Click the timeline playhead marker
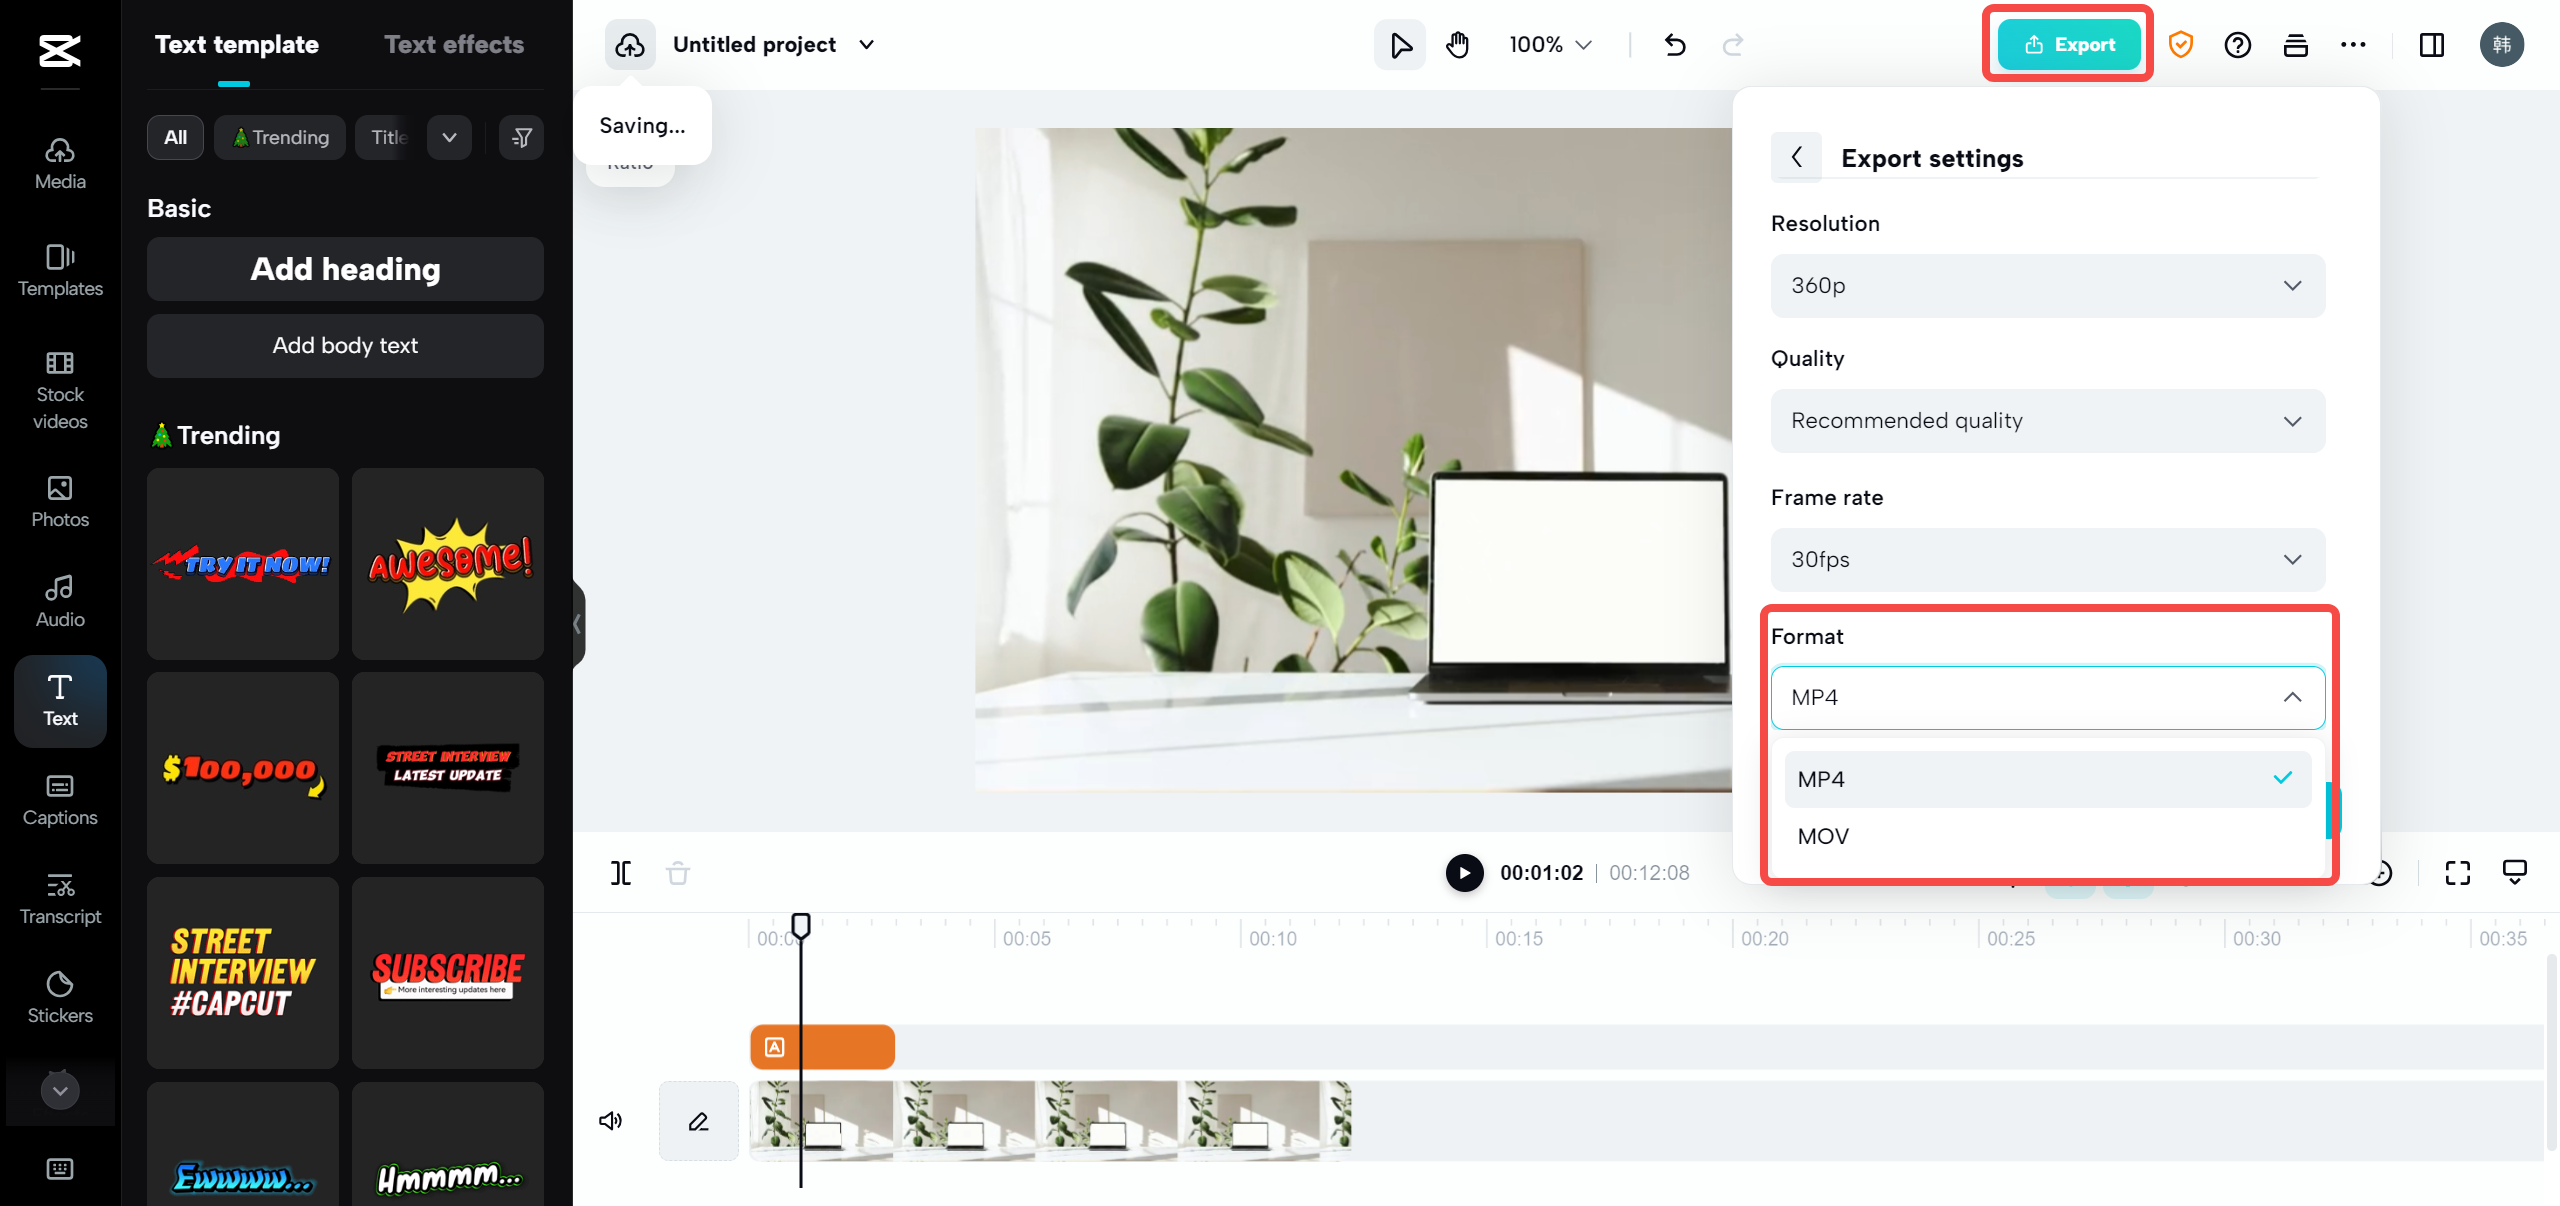The height and width of the screenshot is (1206, 2560). 801,925
